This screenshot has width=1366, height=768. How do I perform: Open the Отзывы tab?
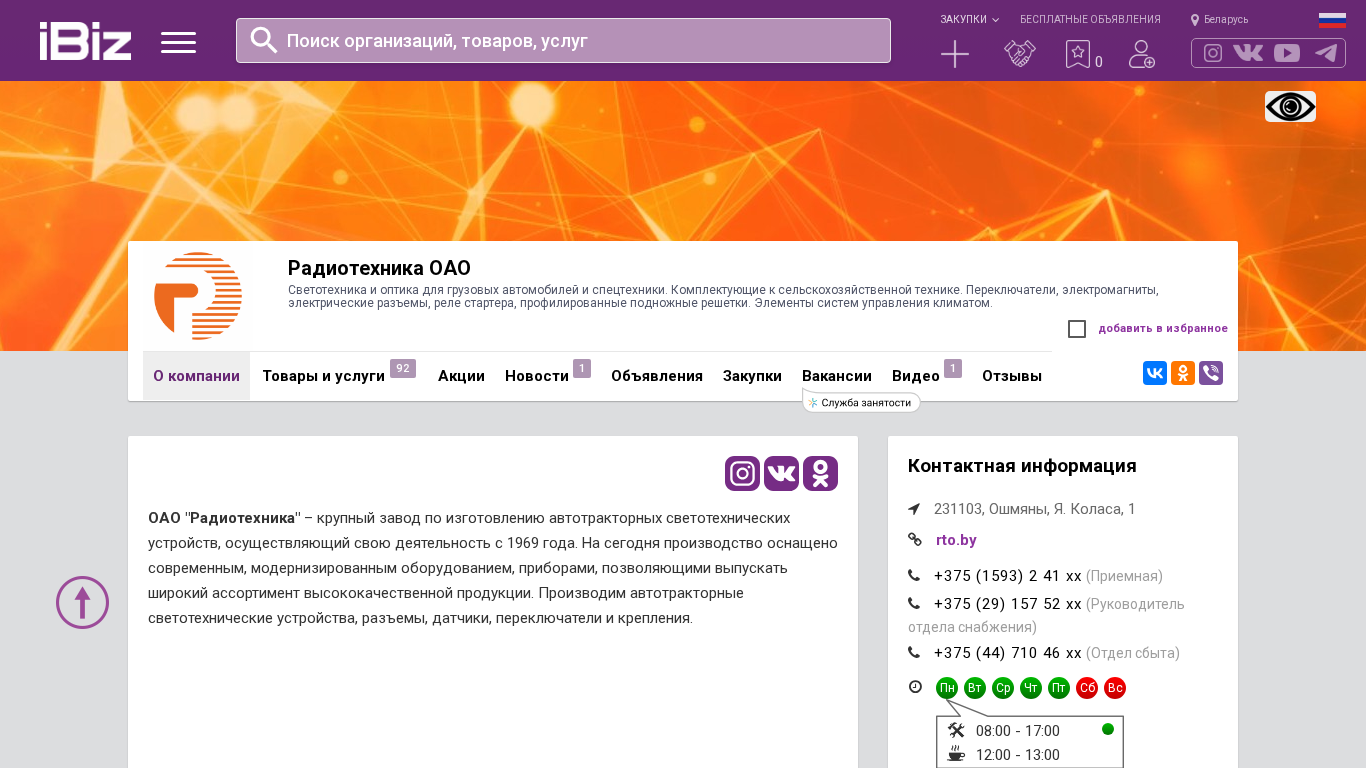1012,376
